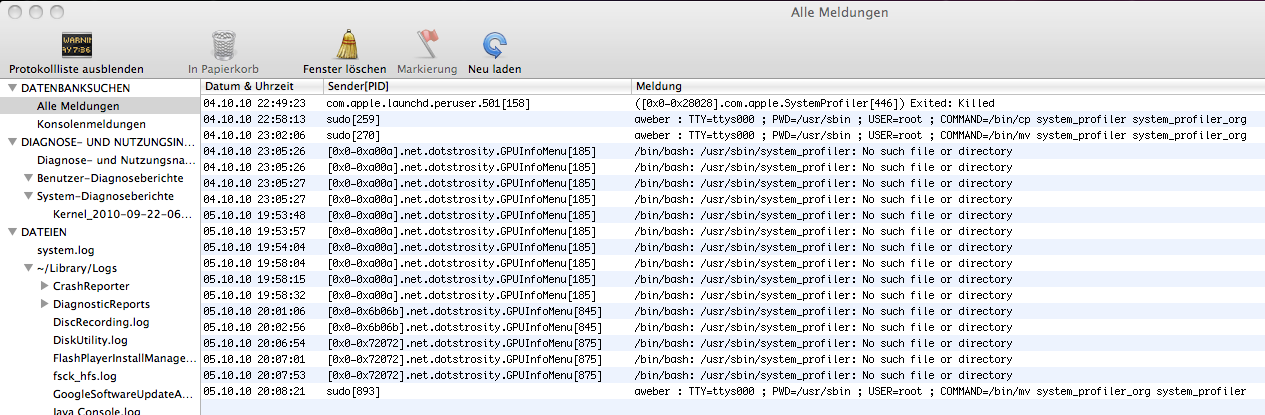Expand the DiagnosticReports folder
1265x415 pixels.
tap(44, 304)
